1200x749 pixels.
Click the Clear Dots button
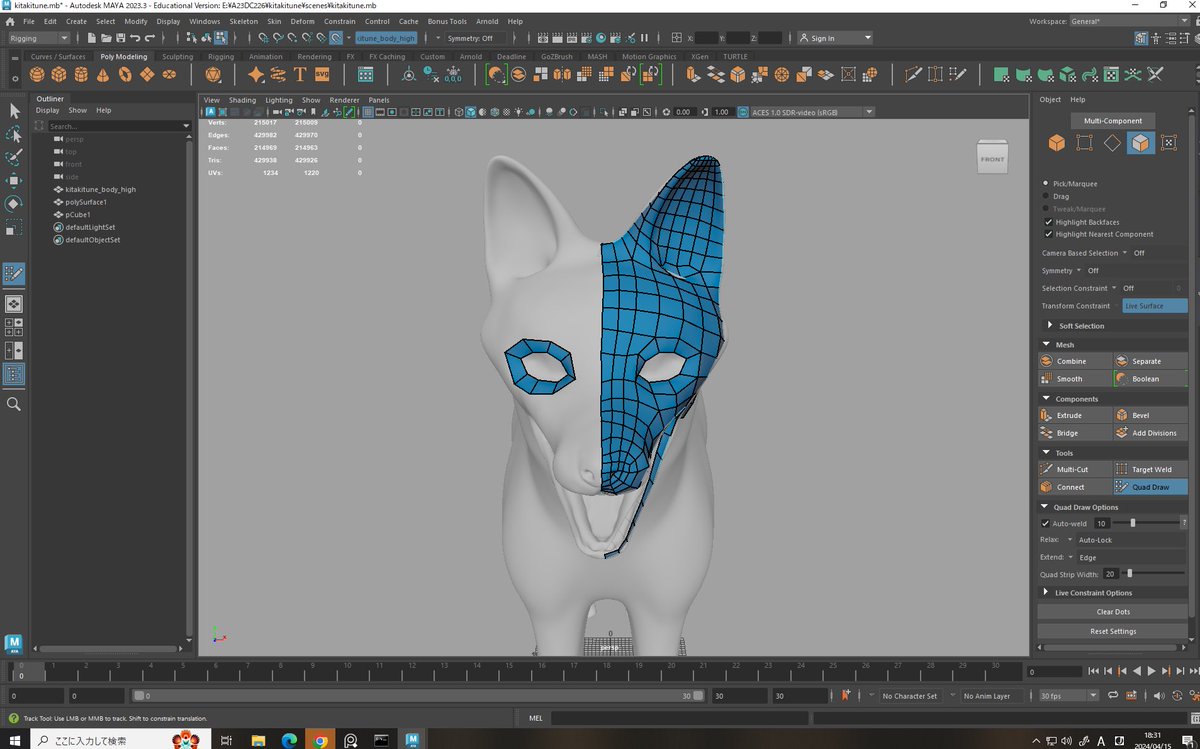(1112, 612)
